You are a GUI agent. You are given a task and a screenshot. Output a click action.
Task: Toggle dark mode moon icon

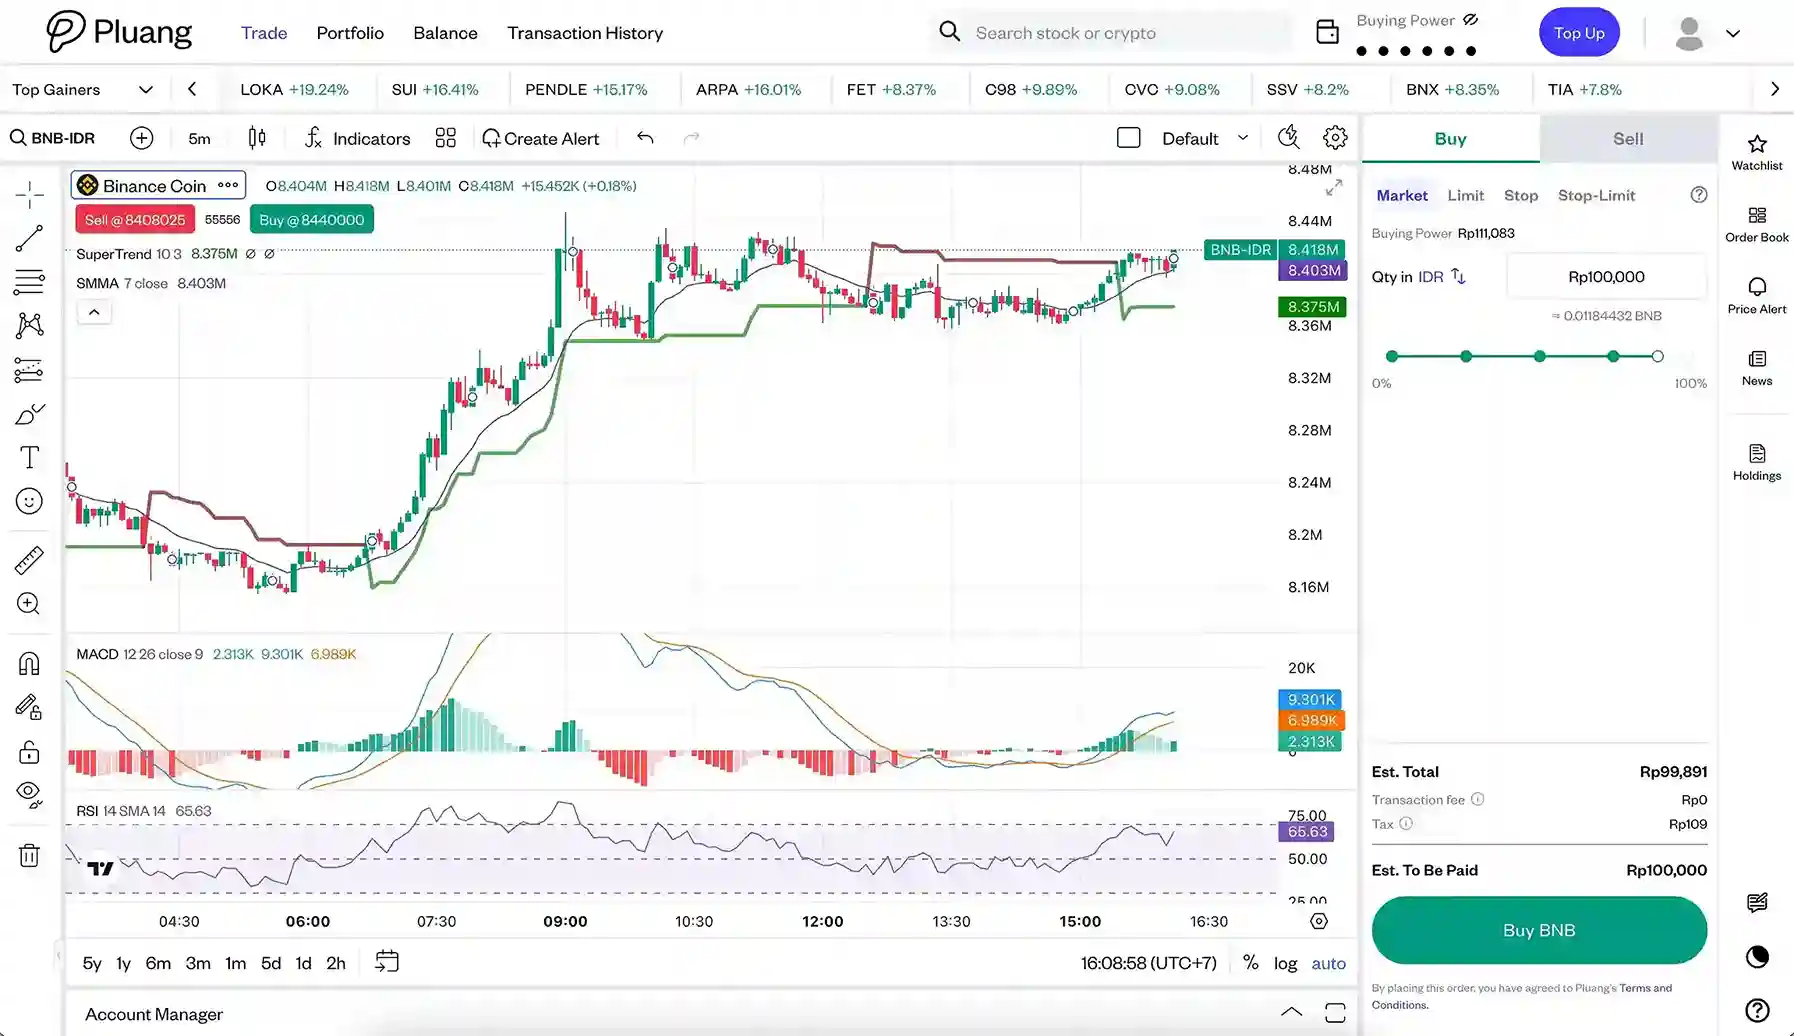(1757, 957)
